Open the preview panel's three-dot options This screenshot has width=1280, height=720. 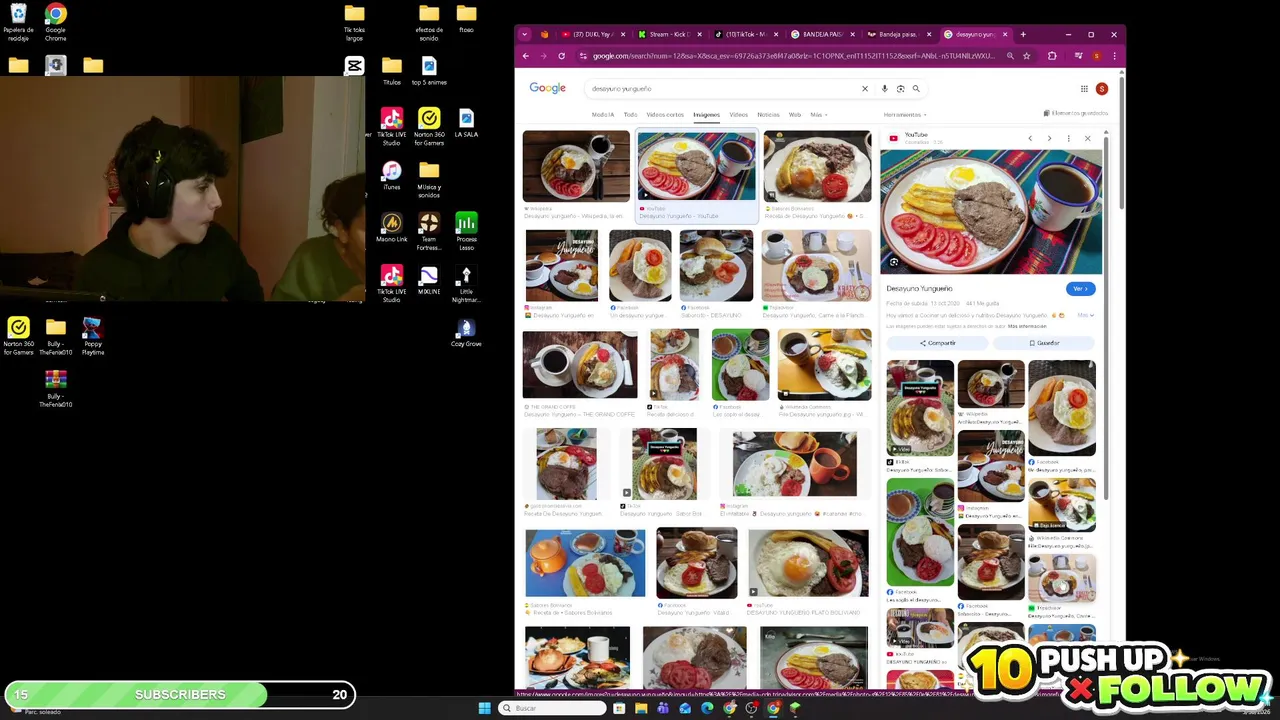click(x=1068, y=138)
